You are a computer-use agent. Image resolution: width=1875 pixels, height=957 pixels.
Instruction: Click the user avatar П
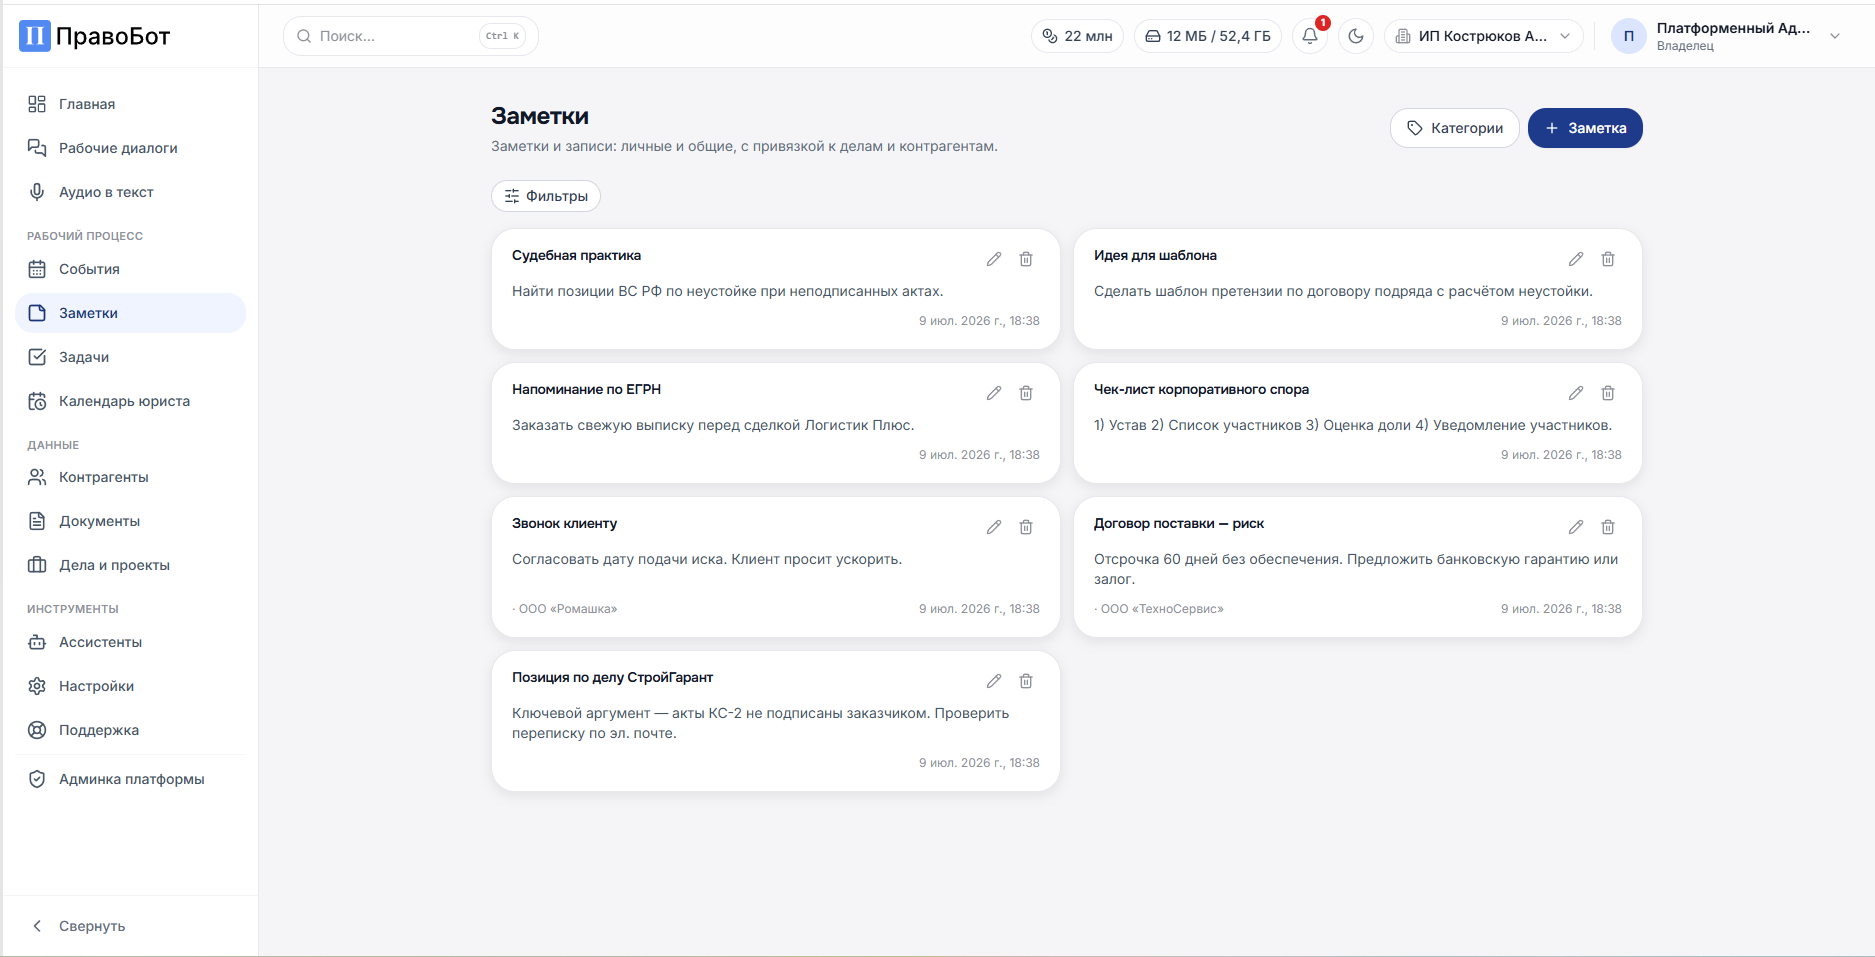click(x=1629, y=36)
